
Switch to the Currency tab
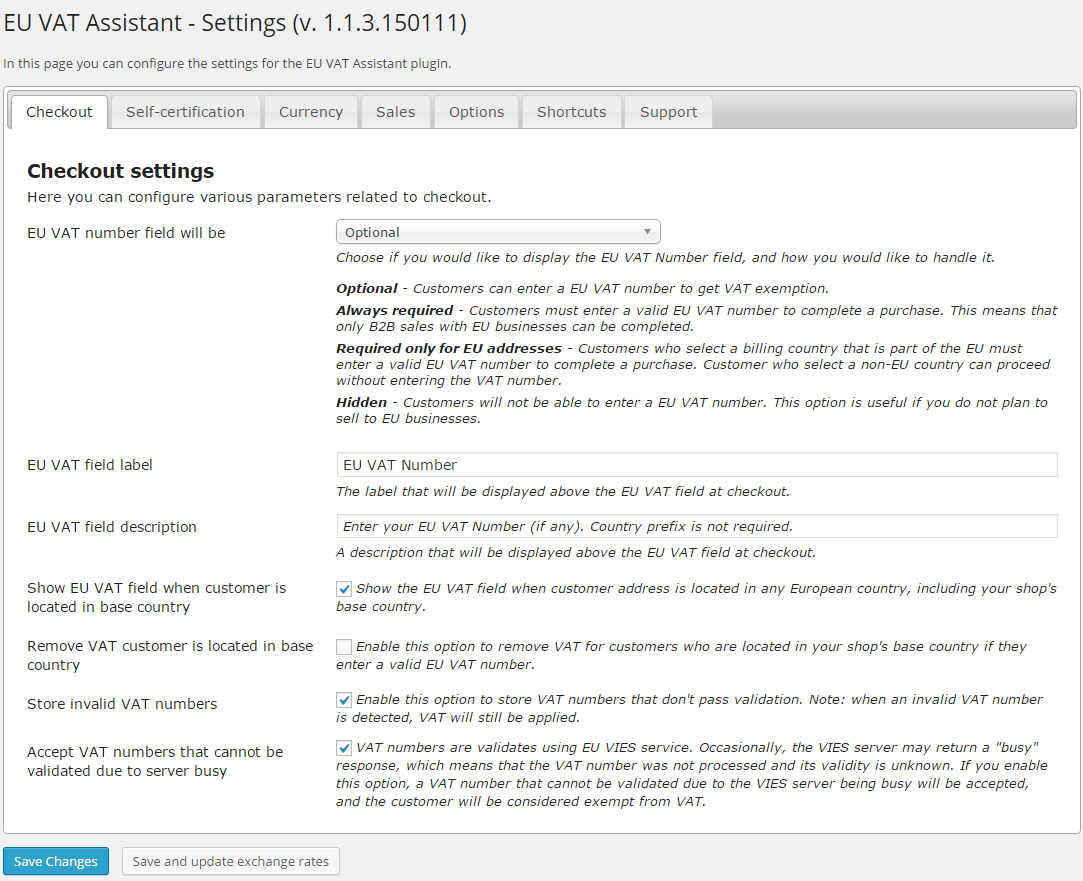click(x=310, y=112)
